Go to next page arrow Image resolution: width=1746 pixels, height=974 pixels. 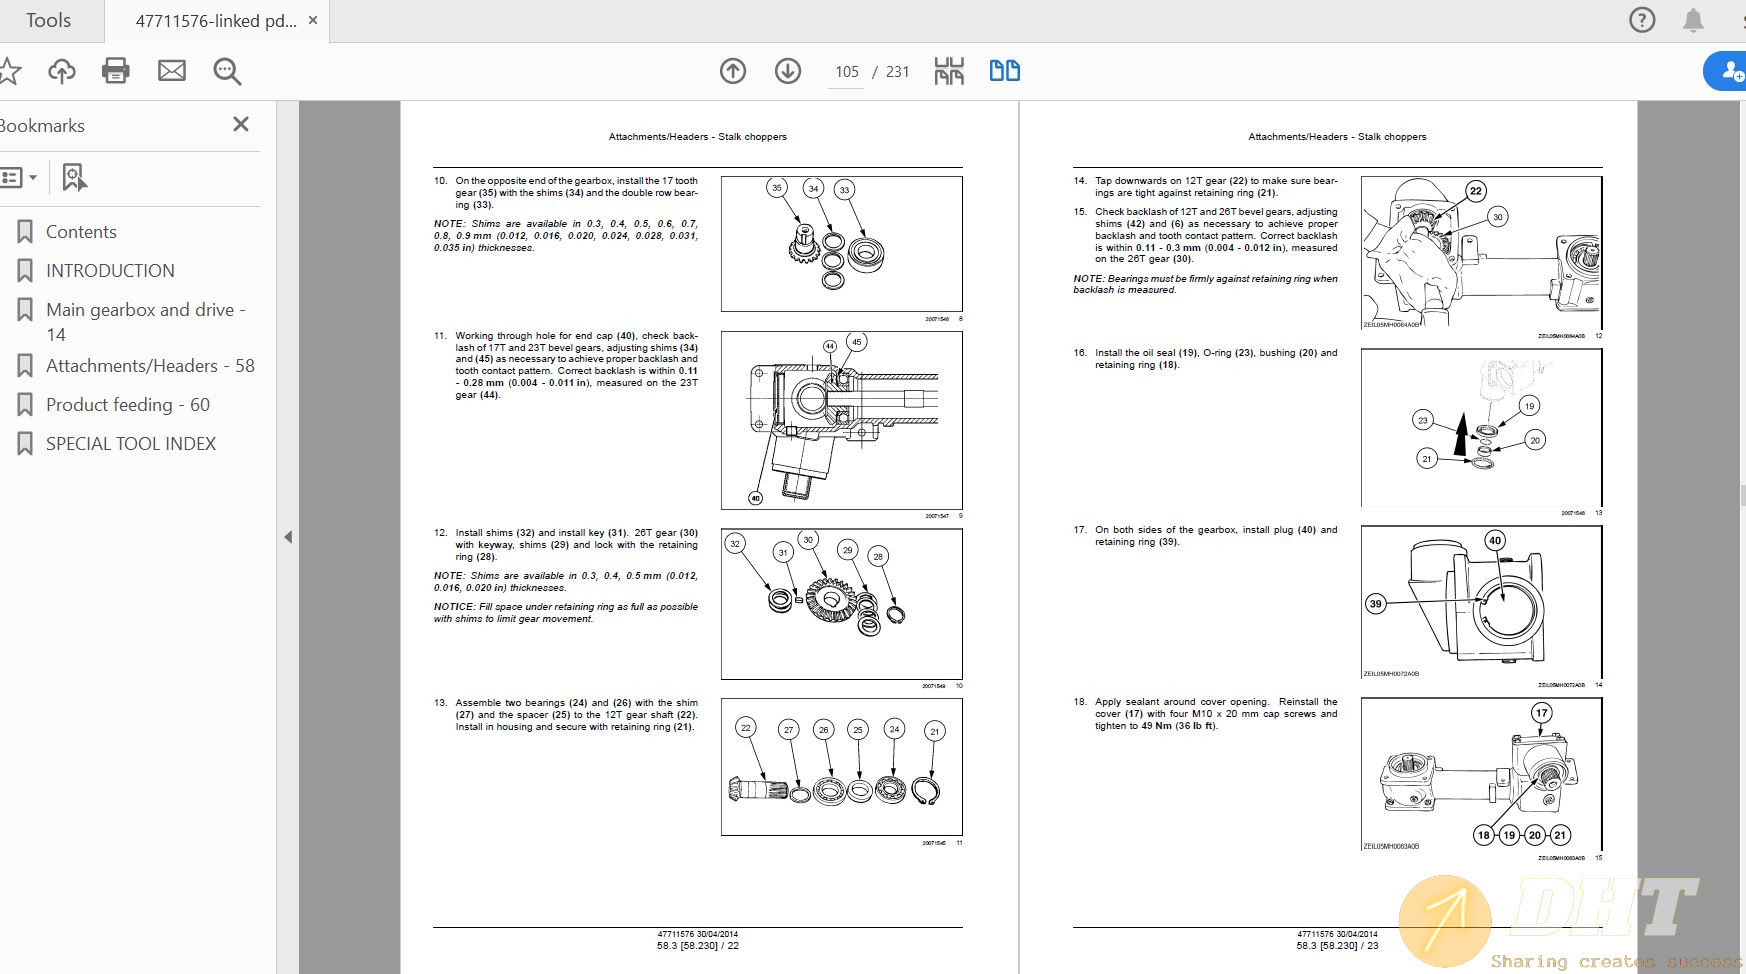pos(788,71)
